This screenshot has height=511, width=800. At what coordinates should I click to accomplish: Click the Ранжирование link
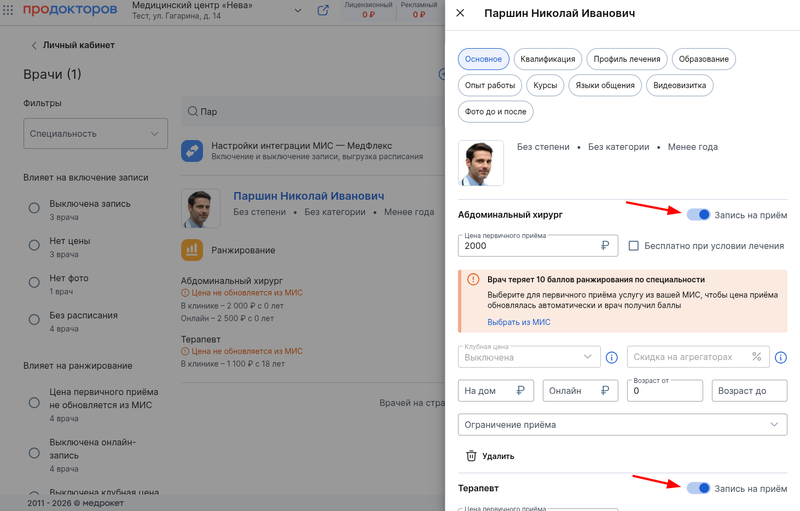[x=243, y=250]
